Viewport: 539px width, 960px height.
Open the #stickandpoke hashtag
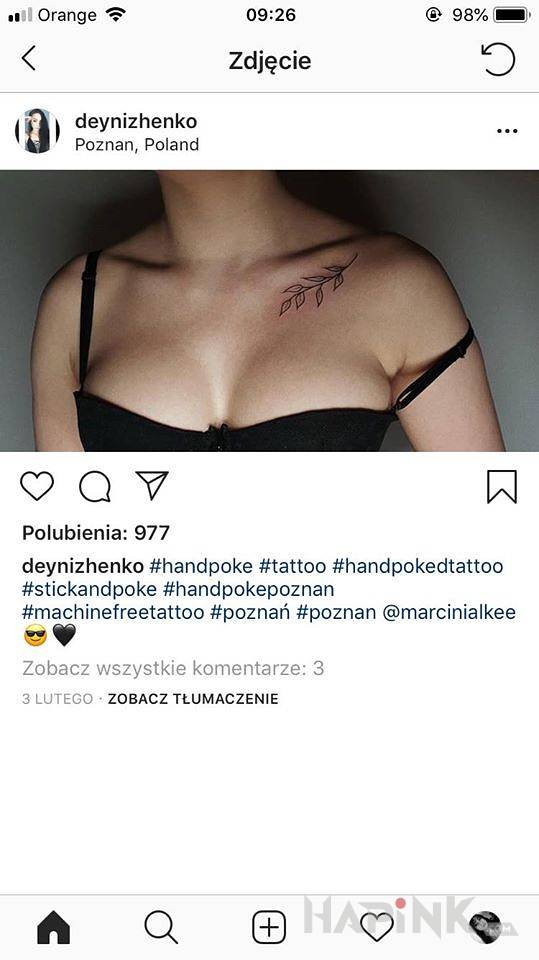click(89, 590)
